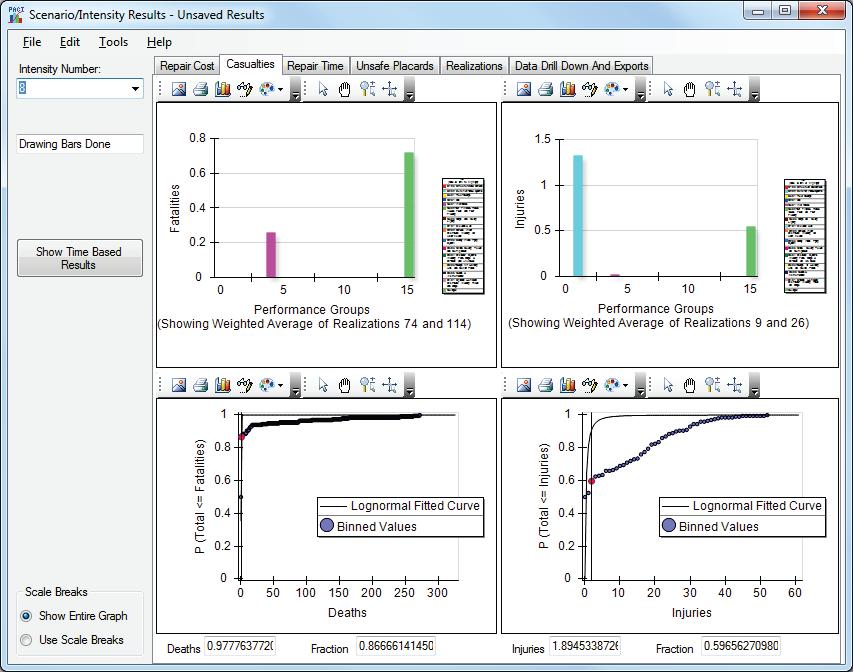Activate the pan hand tool above the Fatalities chart

click(345, 89)
